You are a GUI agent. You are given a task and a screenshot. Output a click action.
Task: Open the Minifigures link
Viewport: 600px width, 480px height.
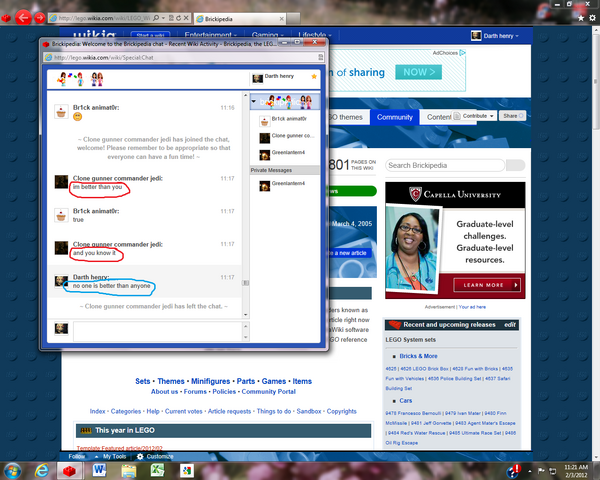coord(210,381)
